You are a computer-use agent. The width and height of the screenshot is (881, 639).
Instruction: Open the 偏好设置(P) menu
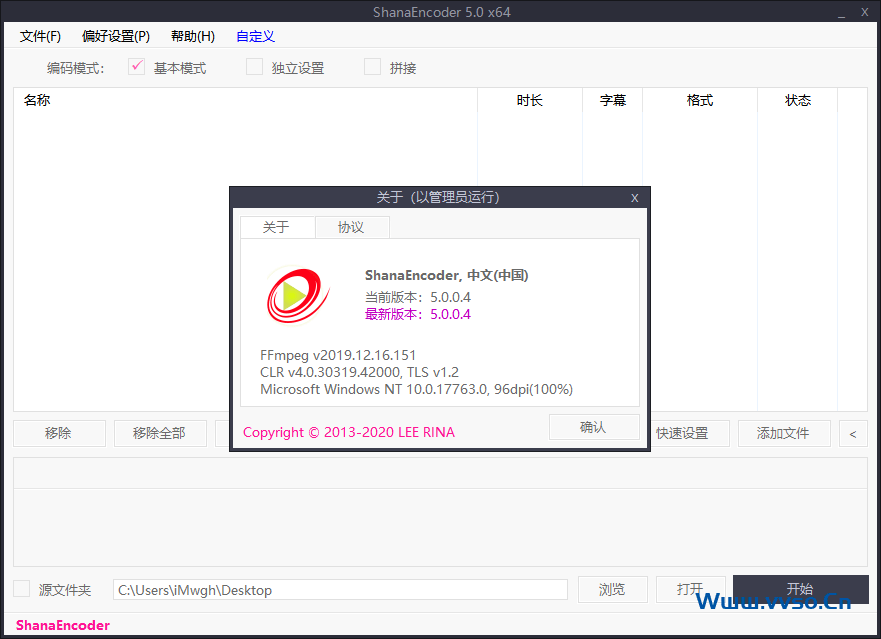pyautogui.click(x=115, y=36)
